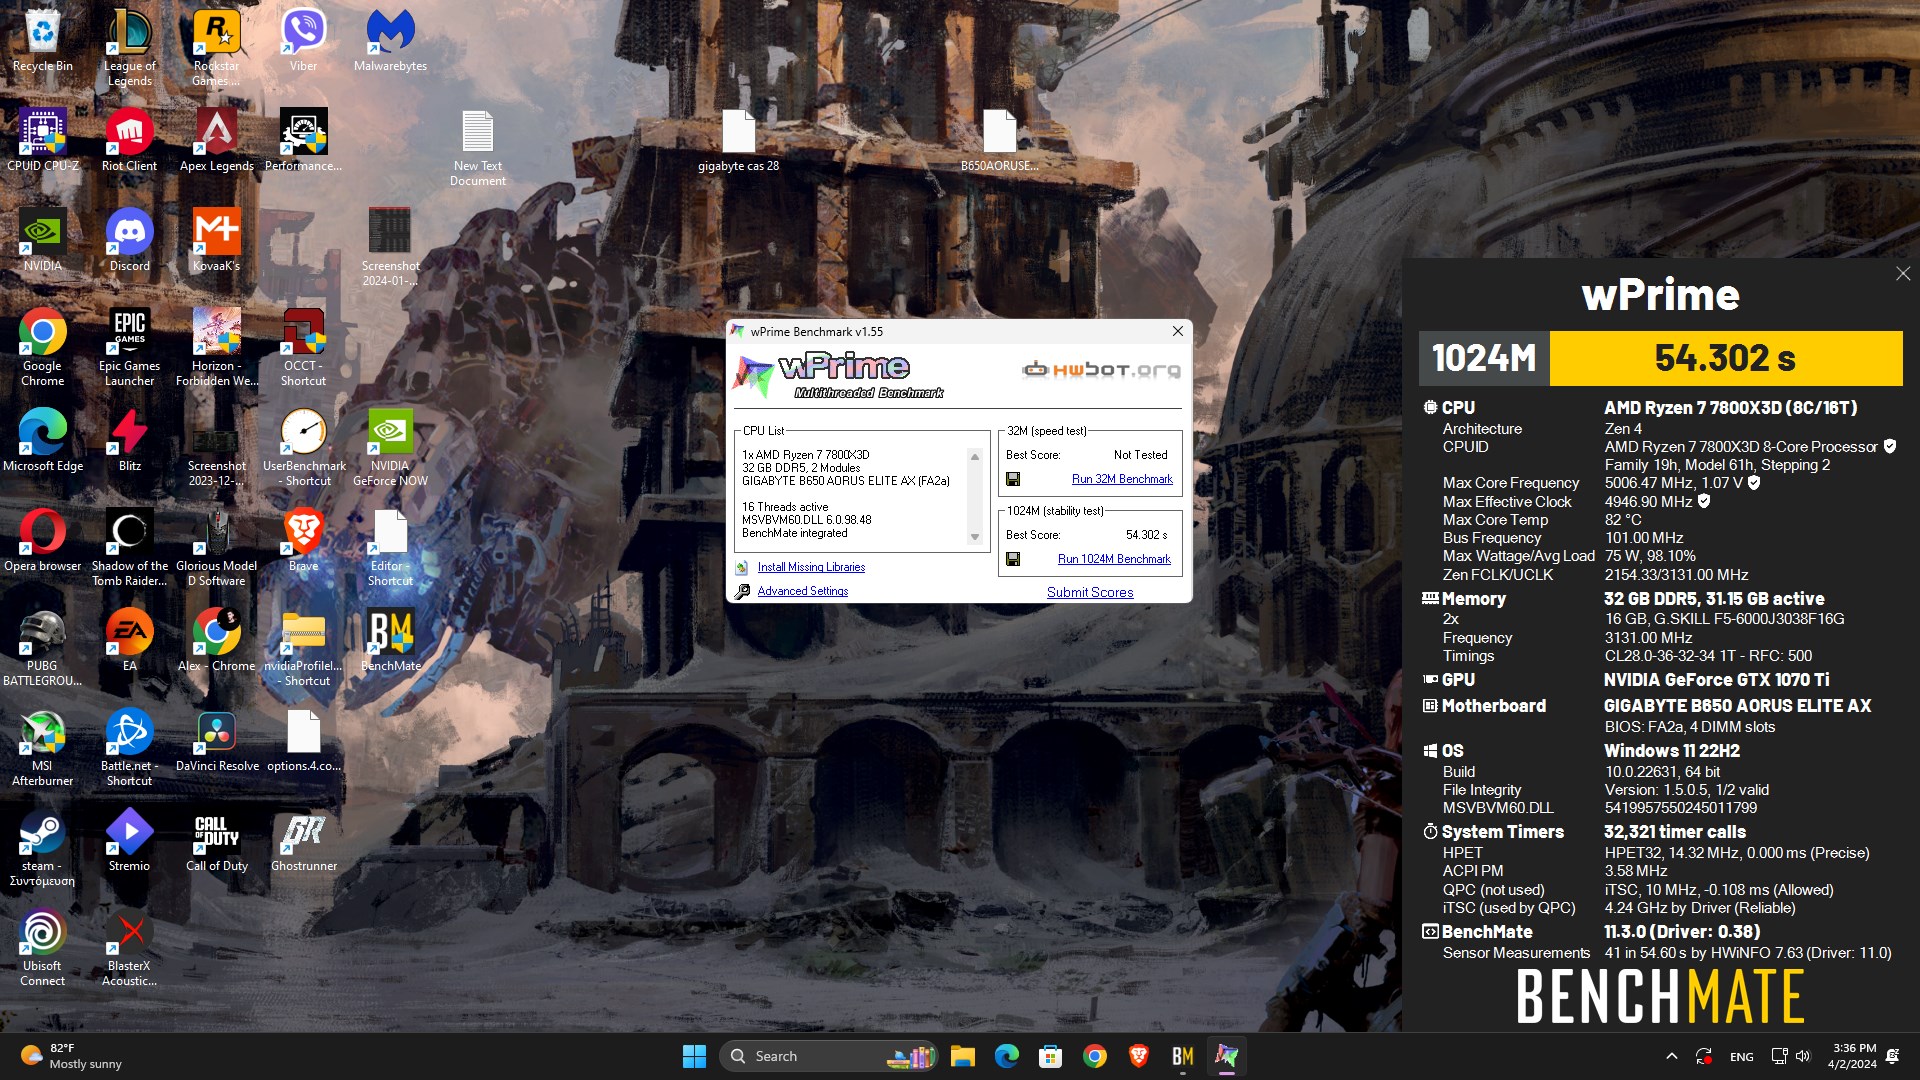Click the 1024M label in BenchMate panel
The image size is (1920, 1080).
(1484, 358)
